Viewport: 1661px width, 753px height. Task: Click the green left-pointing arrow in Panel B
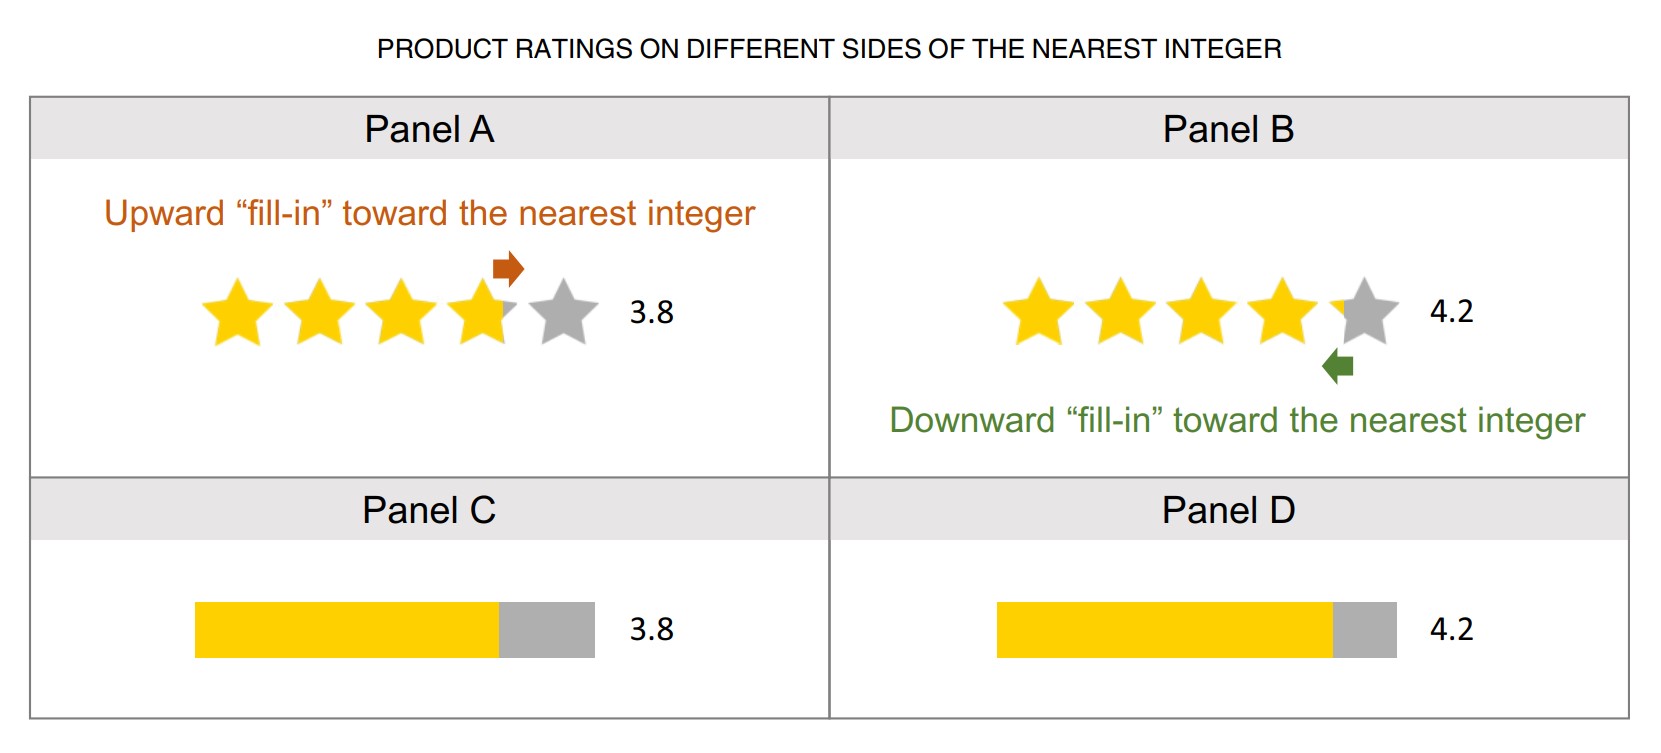coord(1337,365)
